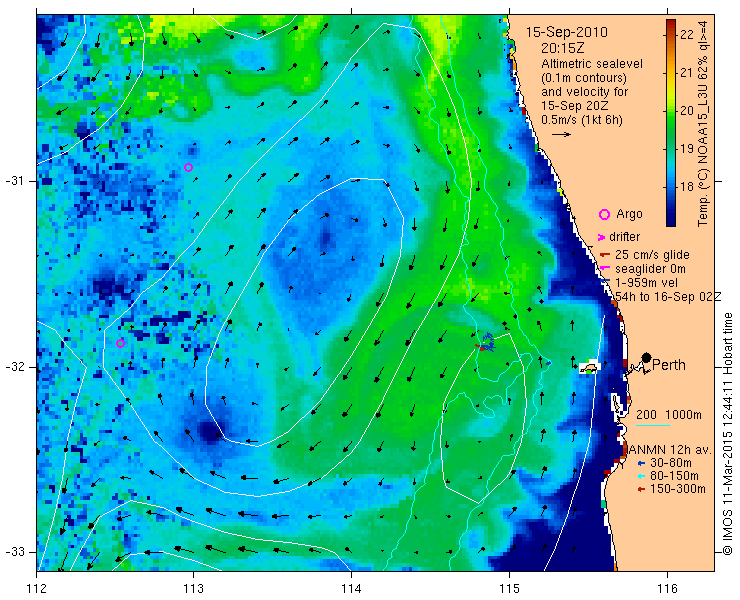Click the latitude -32 axis label
The height and width of the screenshot is (600, 740).
coord(17,367)
